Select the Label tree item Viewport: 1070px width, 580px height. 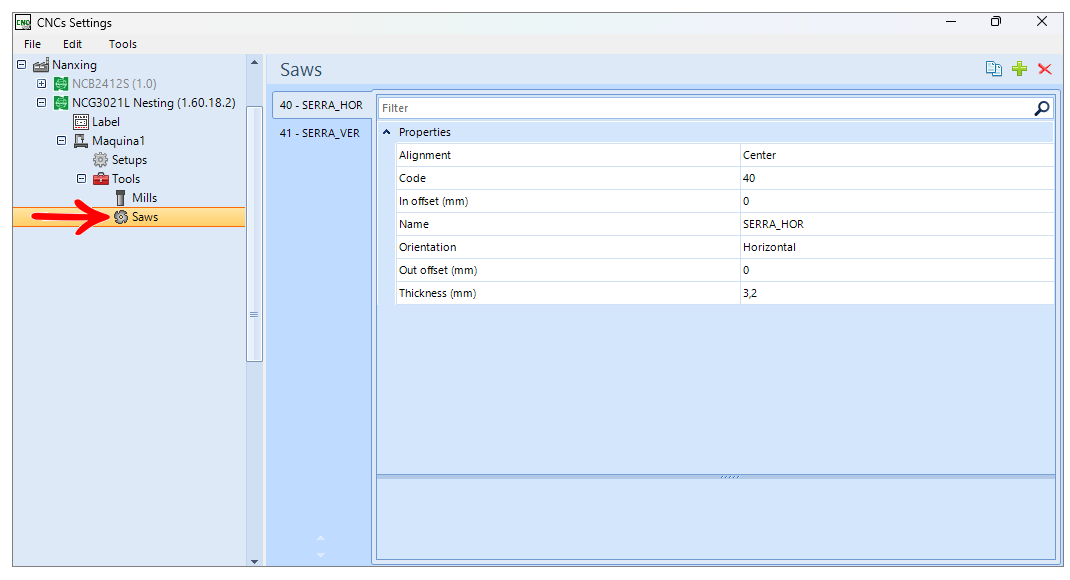tap(106, 122)
